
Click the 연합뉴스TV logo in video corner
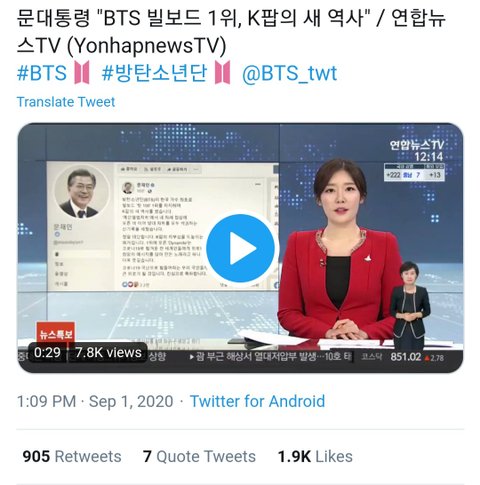417,145
